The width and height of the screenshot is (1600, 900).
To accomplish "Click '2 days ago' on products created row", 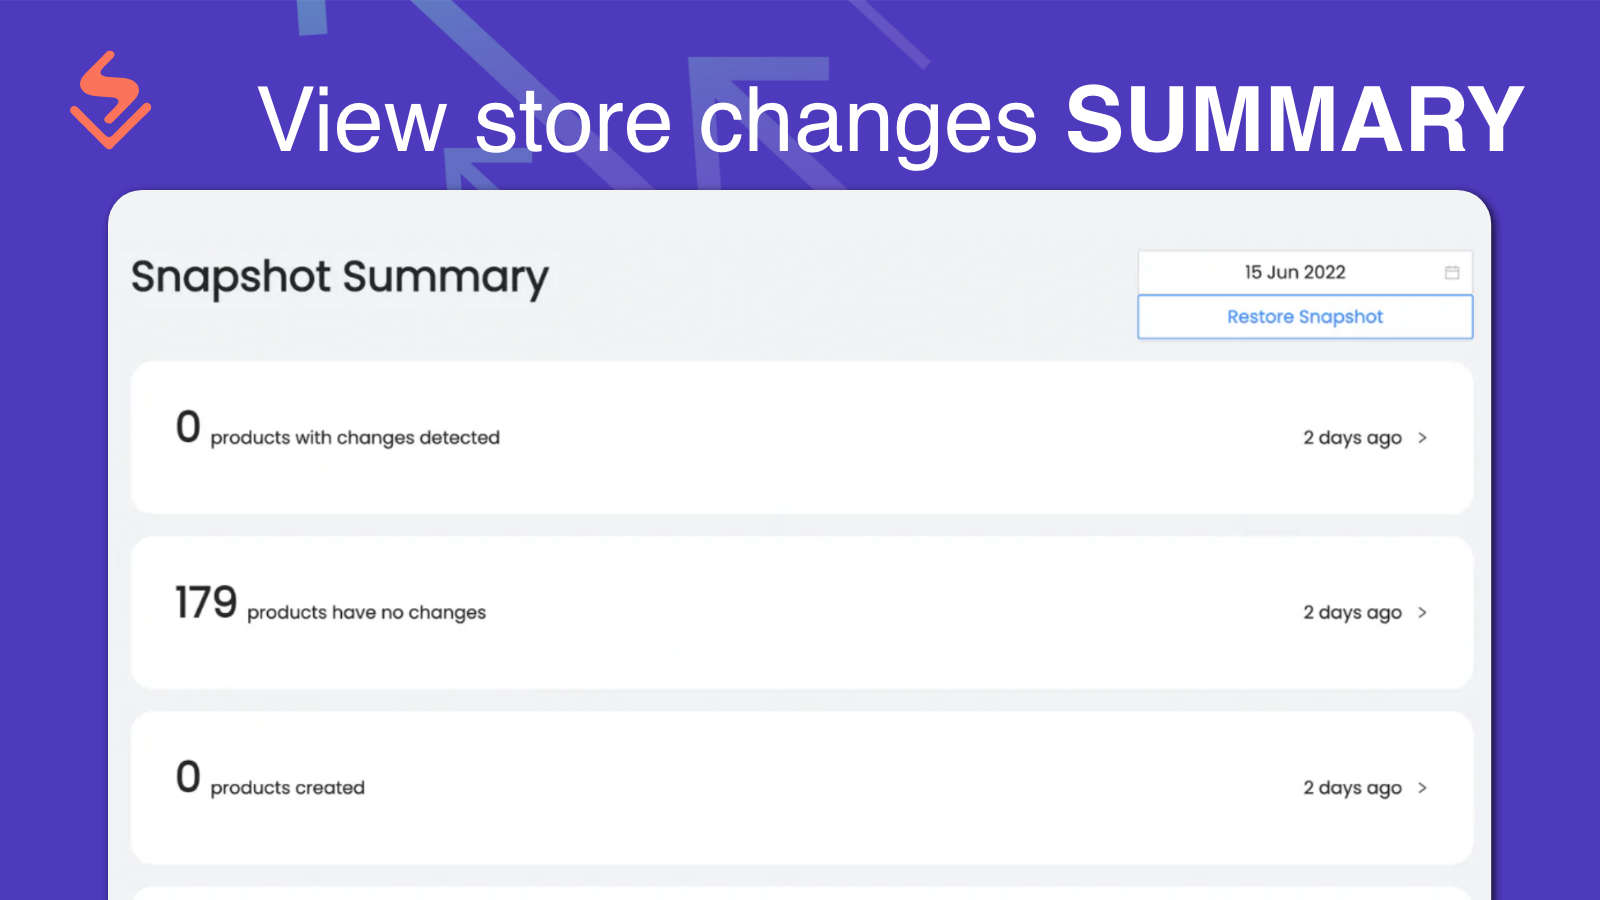I will coord(1351,788).
